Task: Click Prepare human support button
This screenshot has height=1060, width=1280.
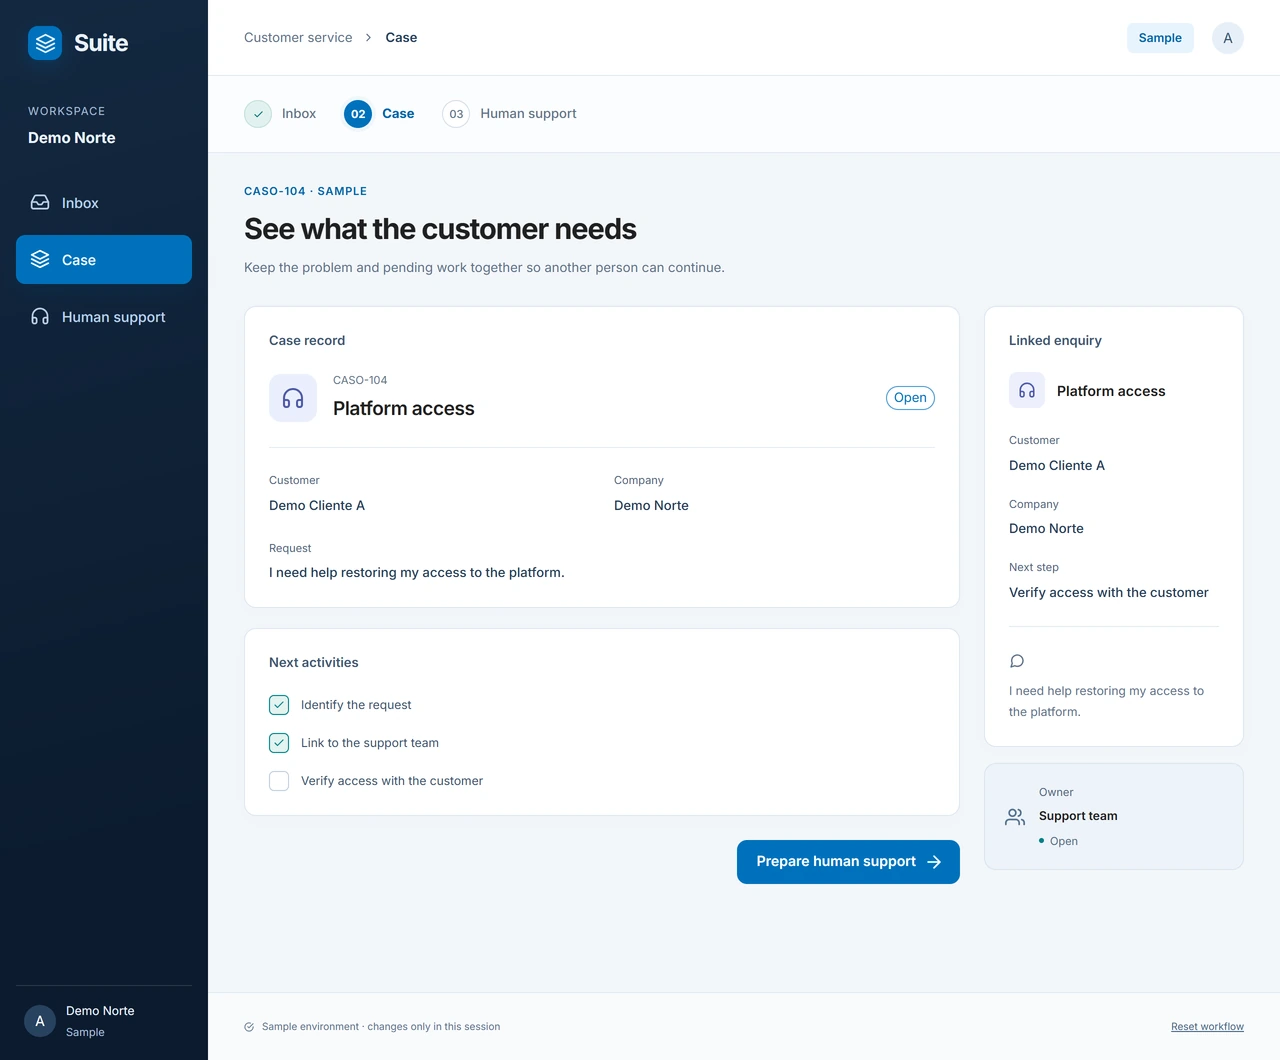Action: [x=848, y=862]
